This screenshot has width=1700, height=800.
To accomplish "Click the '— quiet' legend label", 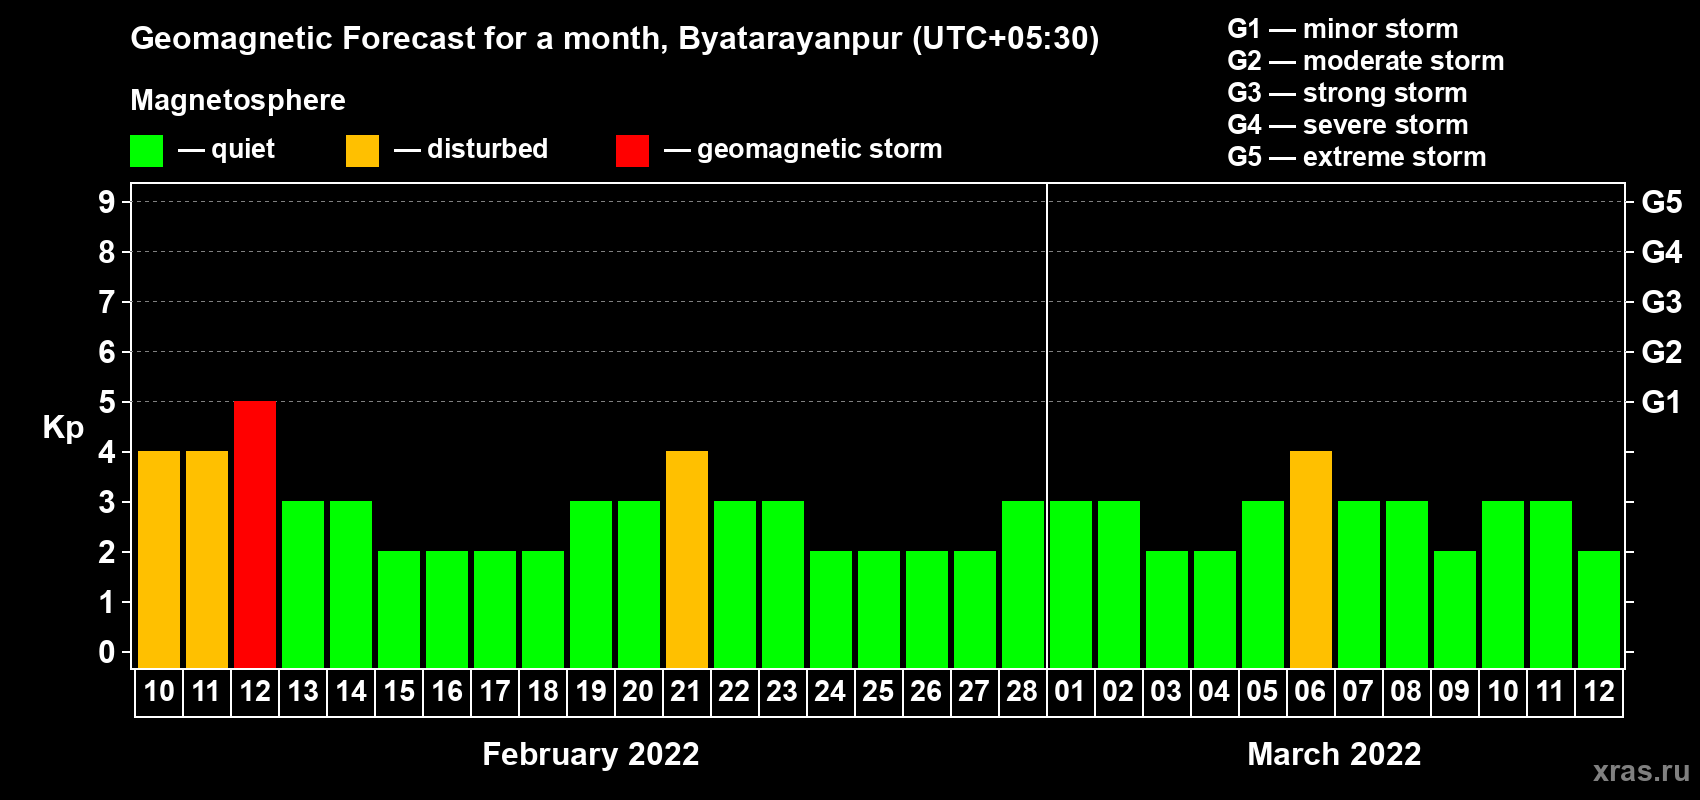I will [226, 149].
